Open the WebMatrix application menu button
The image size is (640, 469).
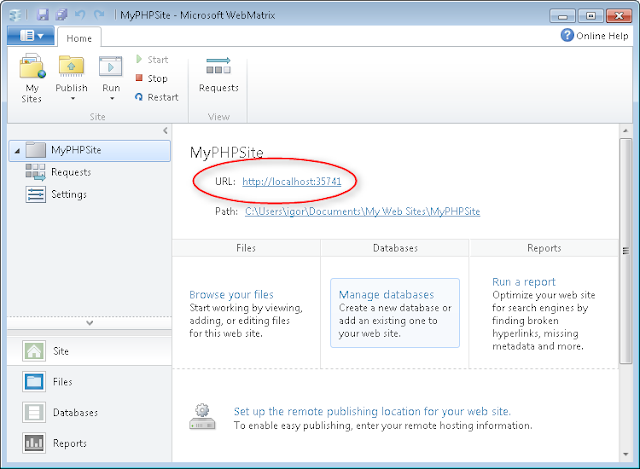coord(31,36)
